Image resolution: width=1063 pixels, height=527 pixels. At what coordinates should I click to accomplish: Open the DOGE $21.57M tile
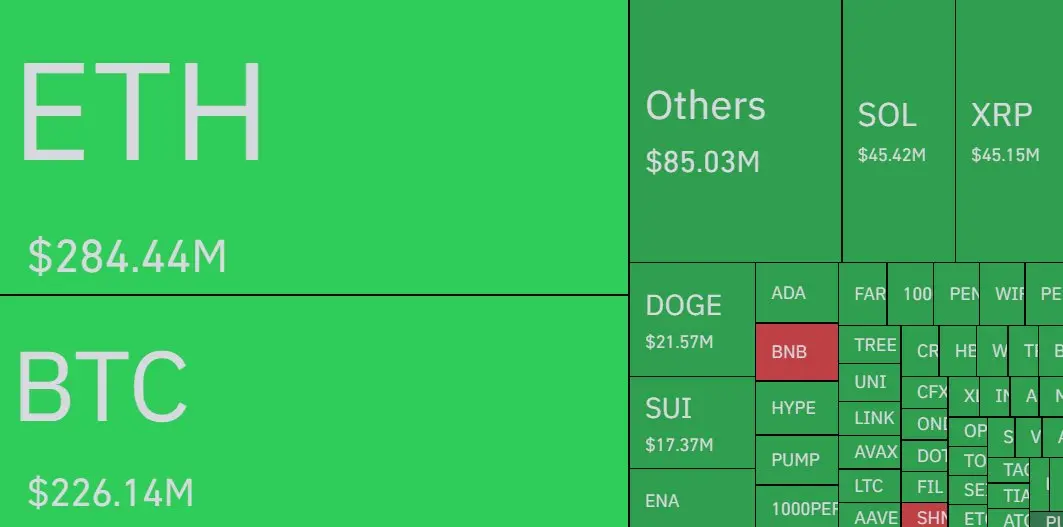tap(692, 319)
